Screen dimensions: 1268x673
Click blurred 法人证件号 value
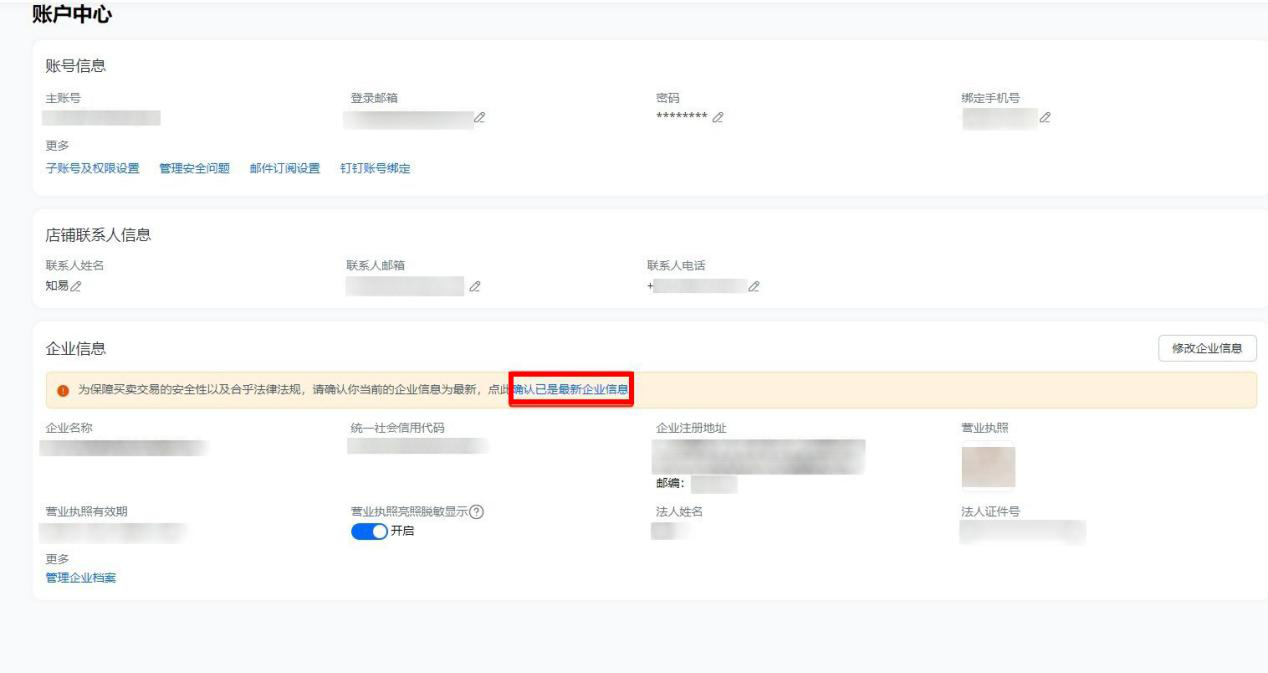(1022, 532)
